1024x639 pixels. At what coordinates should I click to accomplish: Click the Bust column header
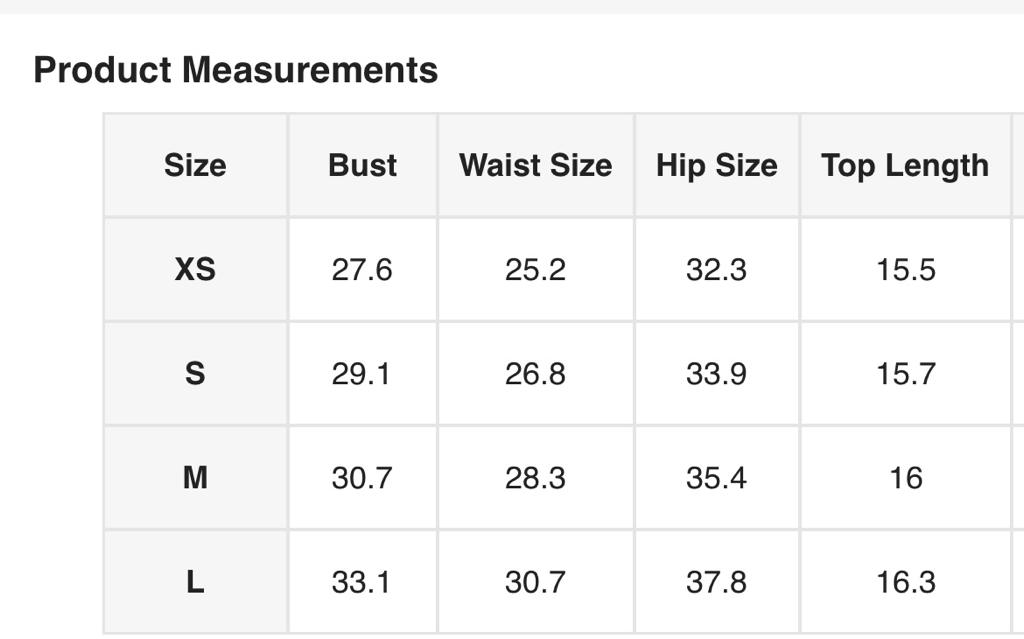[362, 165]
